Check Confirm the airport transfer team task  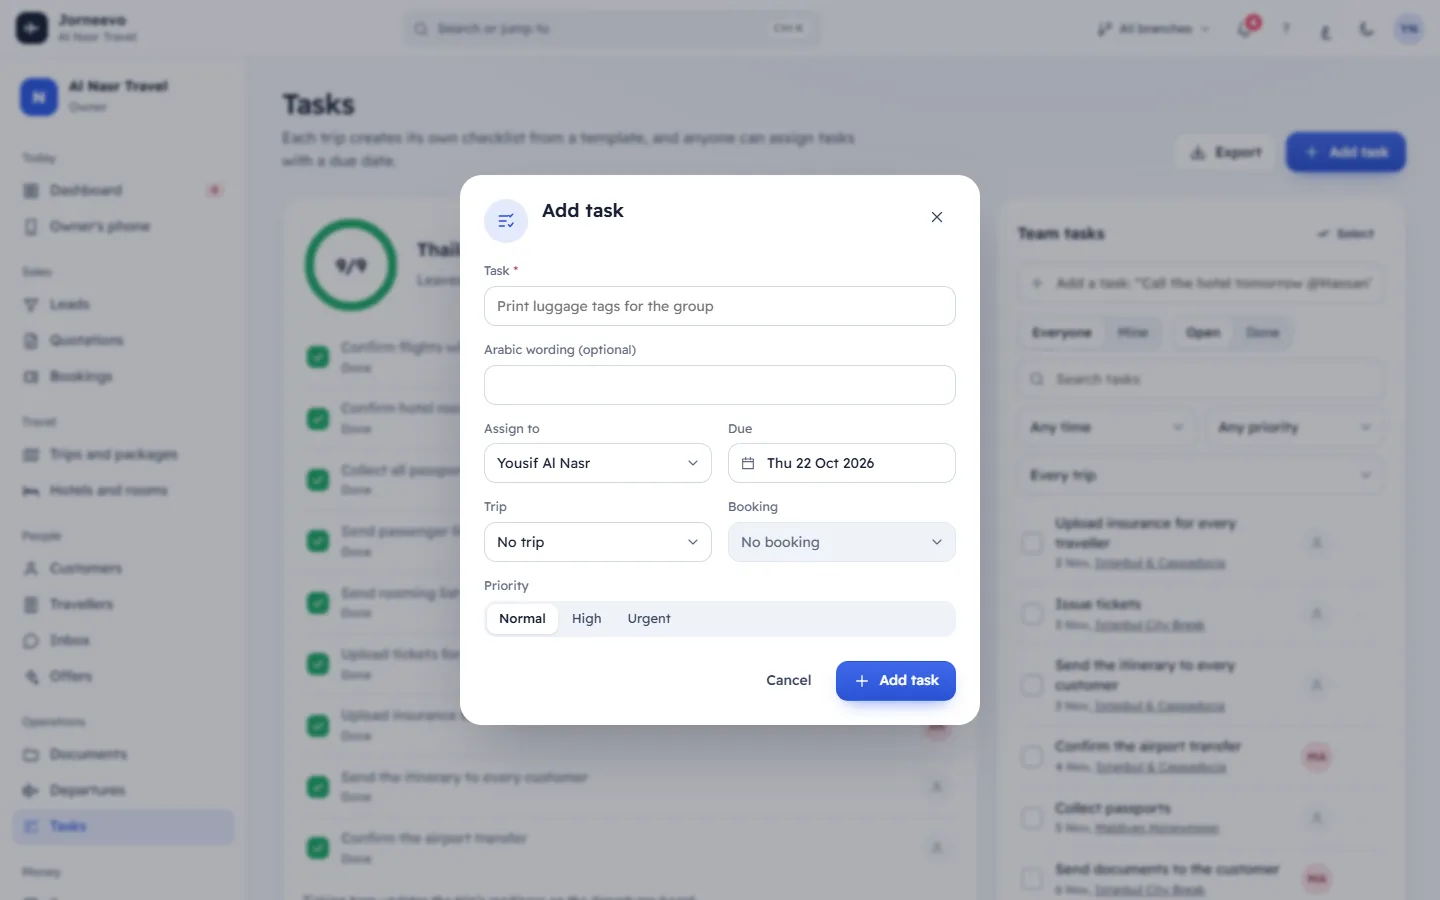tap(1032, 756)
